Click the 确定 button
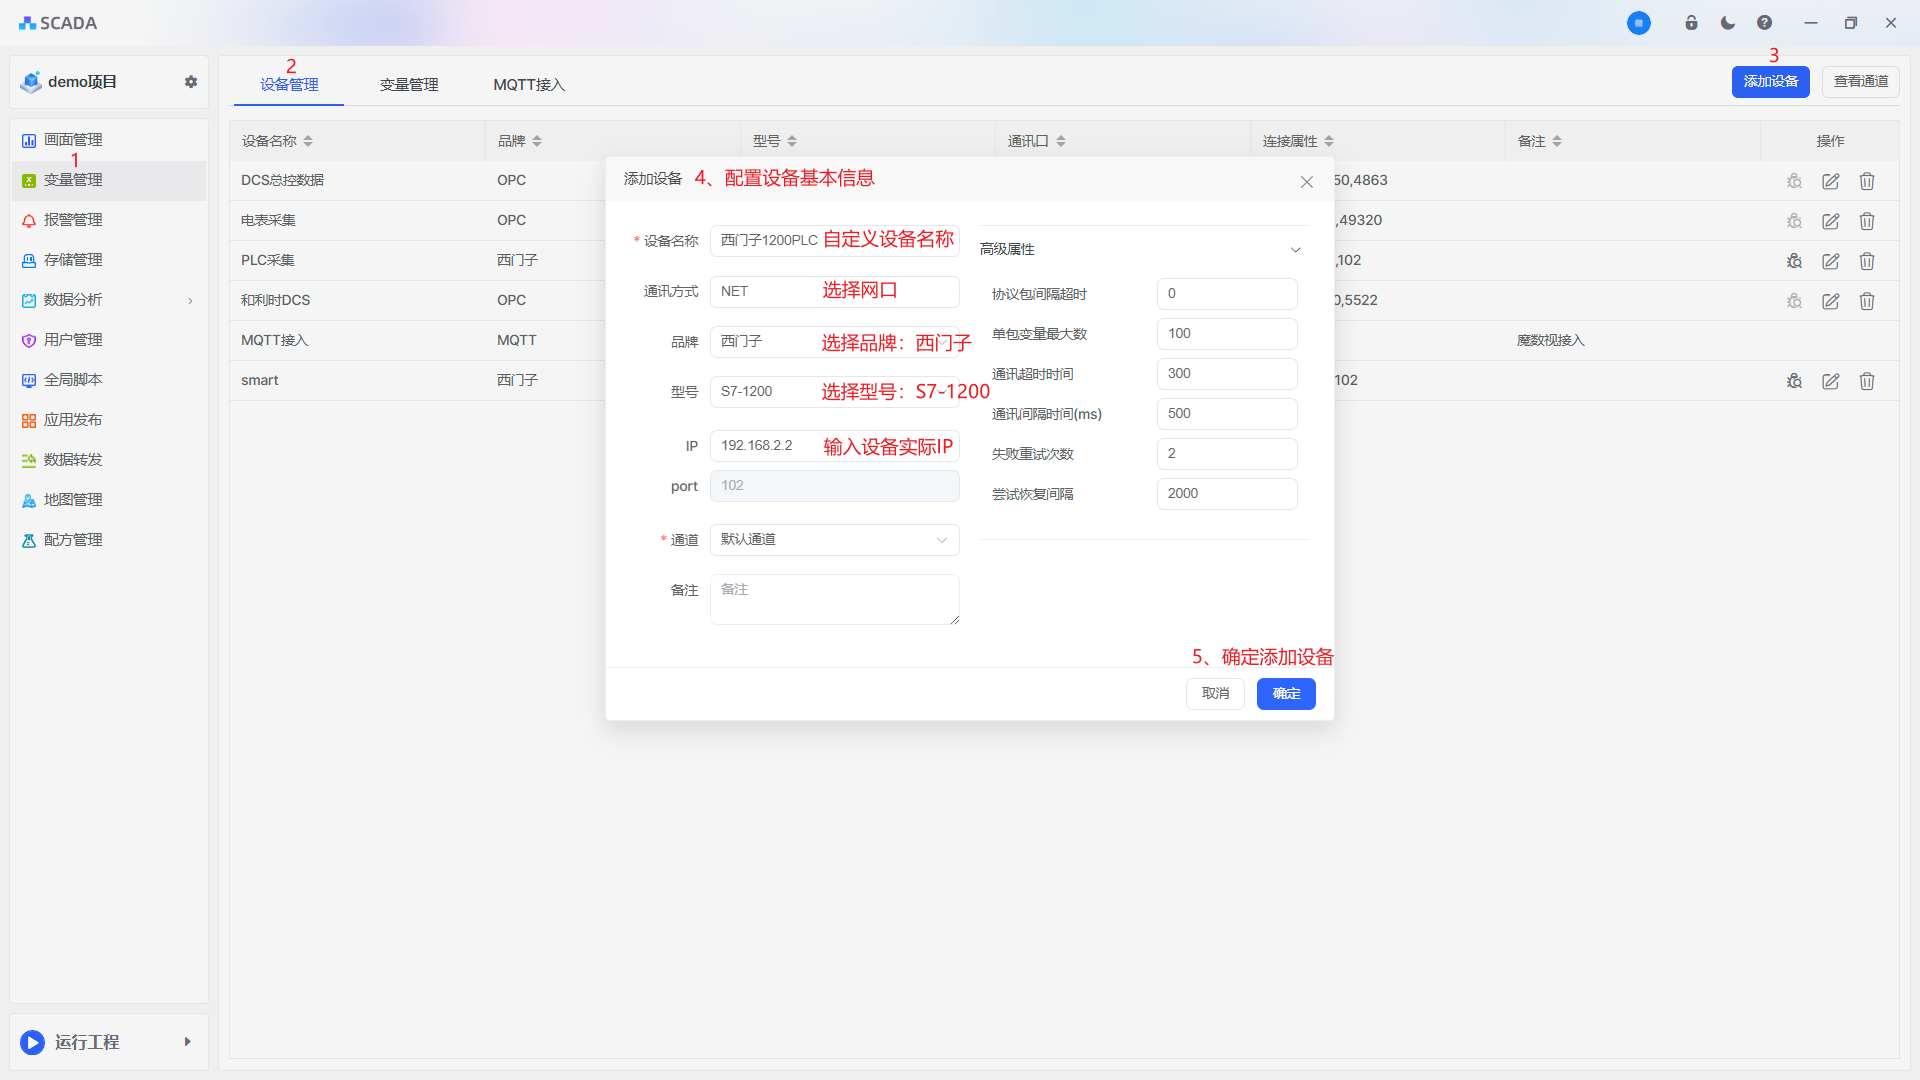Screen dimensions: 1920x1080 click(x=1286, y=694)
